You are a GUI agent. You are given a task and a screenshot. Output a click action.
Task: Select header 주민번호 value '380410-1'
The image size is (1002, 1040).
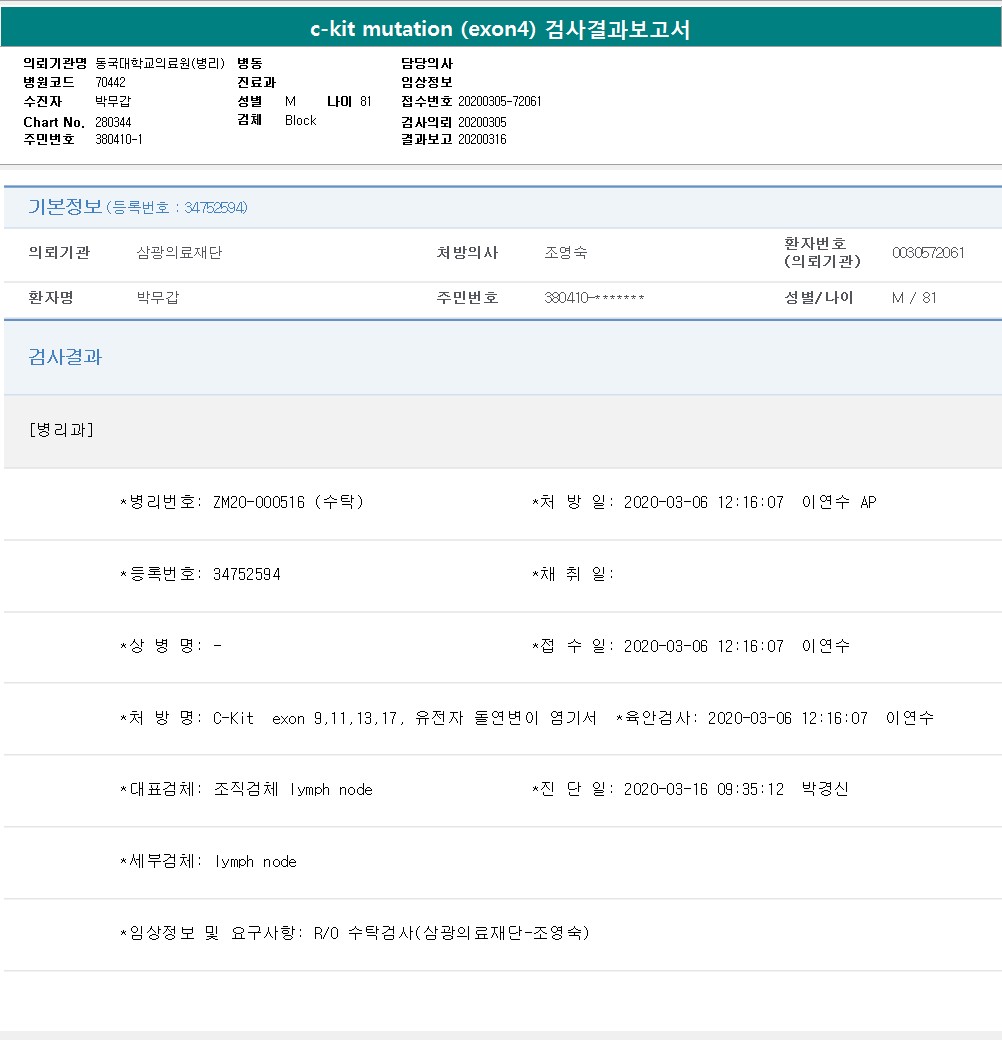(x=119, y=139)
